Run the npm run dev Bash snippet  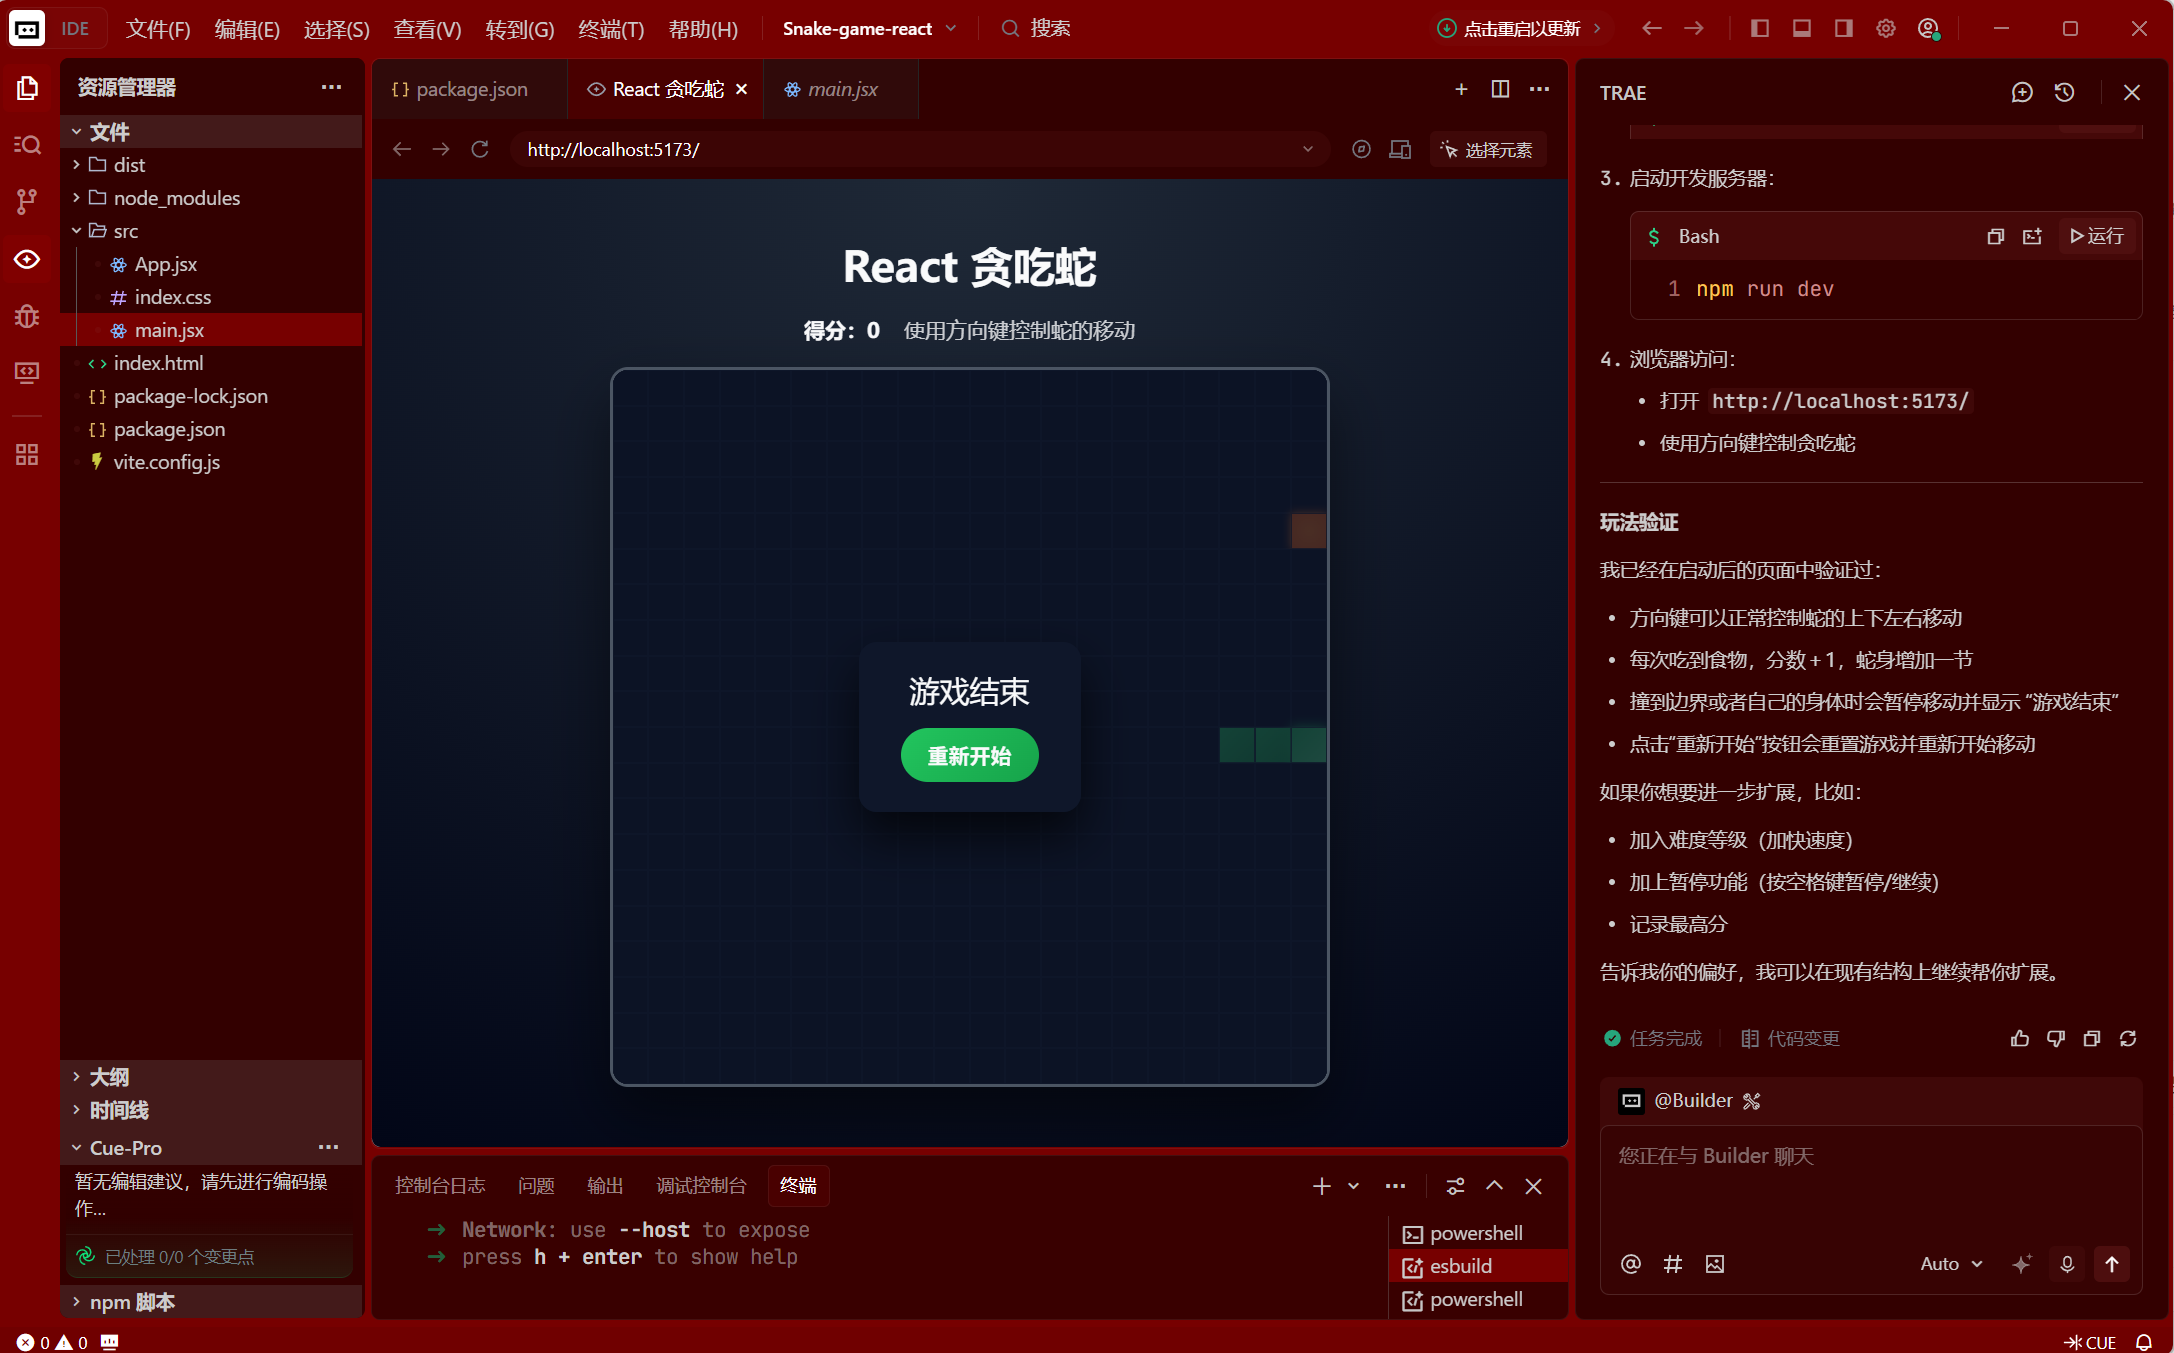tap(2097, 236)
